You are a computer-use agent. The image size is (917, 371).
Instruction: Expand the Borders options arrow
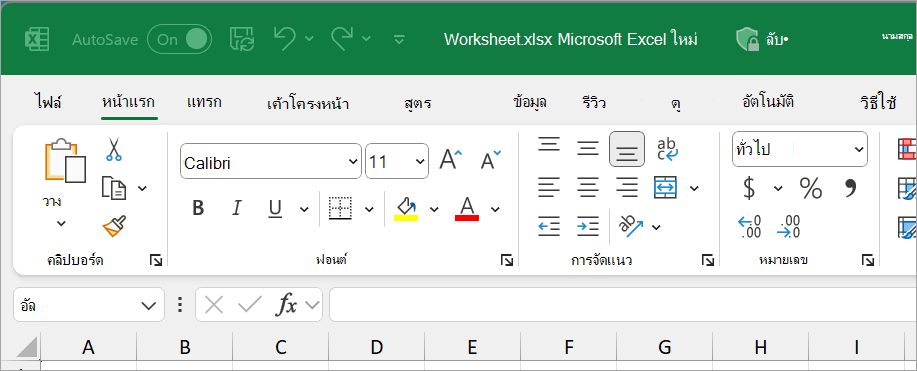(x=369, y=208)
